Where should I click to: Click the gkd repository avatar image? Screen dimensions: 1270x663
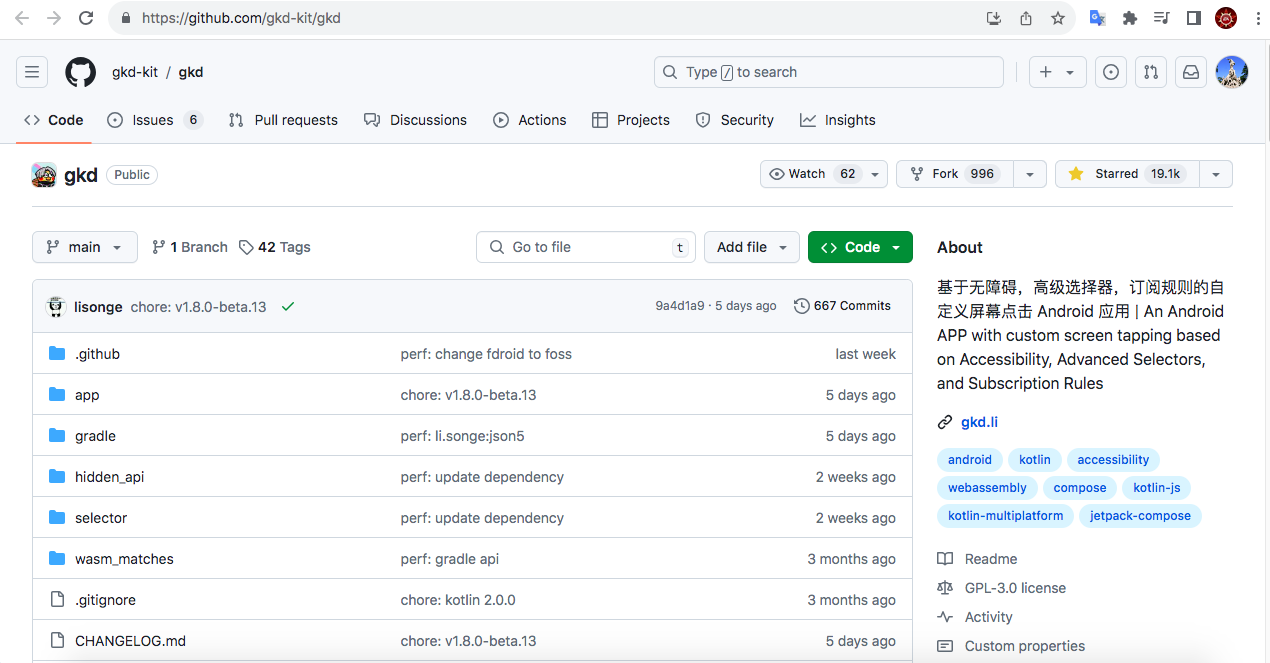[x=44, y=175]
